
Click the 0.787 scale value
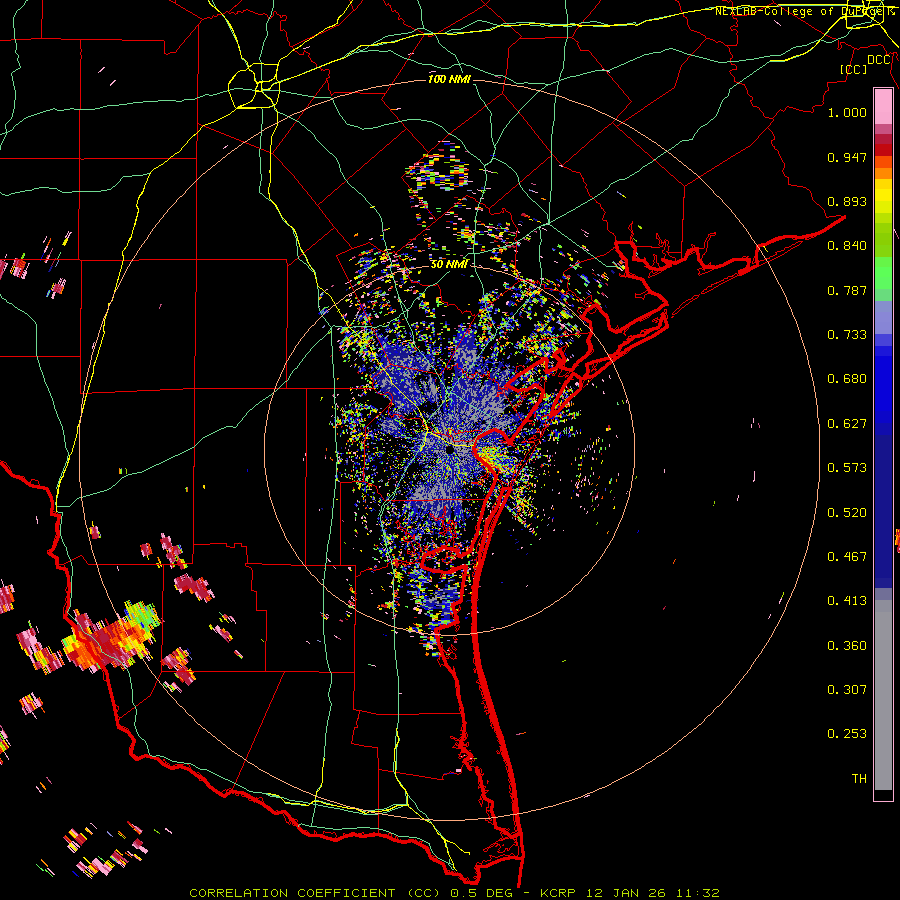click(x=847, y=290)
